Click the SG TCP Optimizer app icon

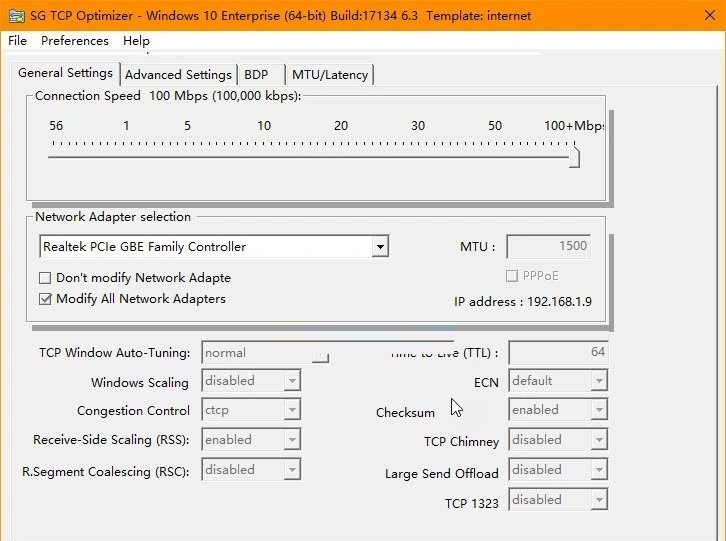17,16
